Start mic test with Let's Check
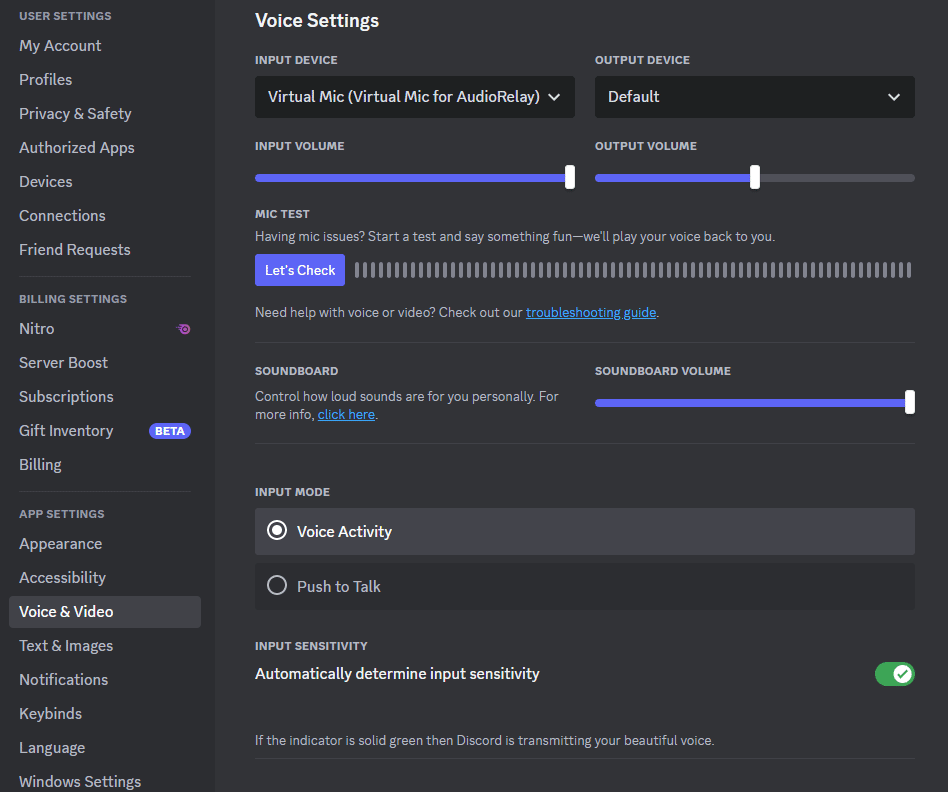The image size is (948, 792). tap(300, 270)
